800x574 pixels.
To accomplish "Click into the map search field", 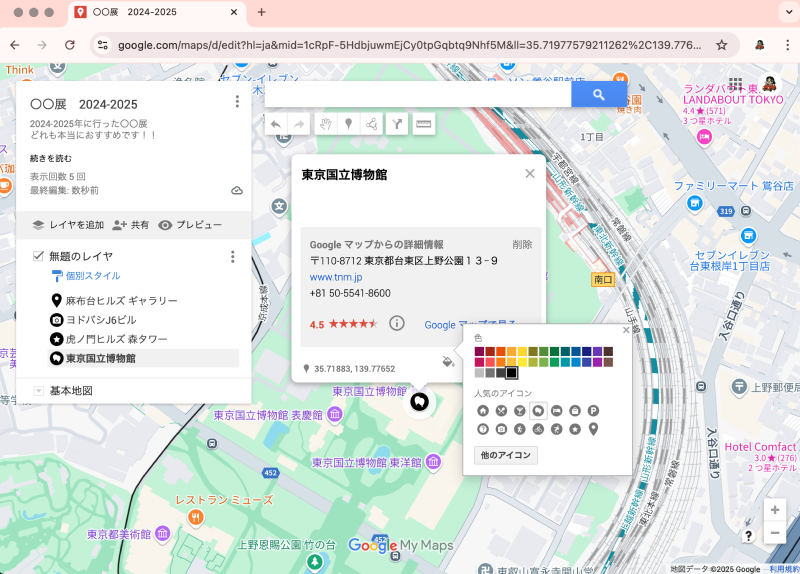I will point(418,94).
